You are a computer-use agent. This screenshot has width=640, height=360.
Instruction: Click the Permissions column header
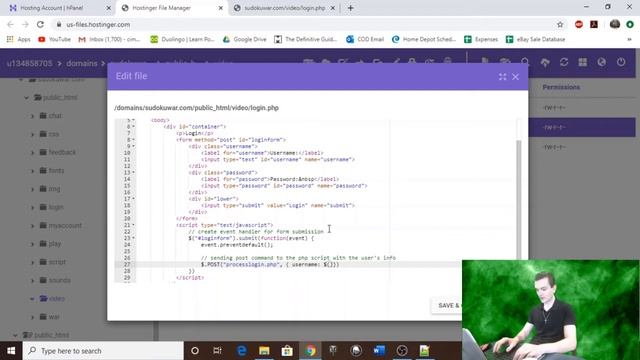click(561, 87)
